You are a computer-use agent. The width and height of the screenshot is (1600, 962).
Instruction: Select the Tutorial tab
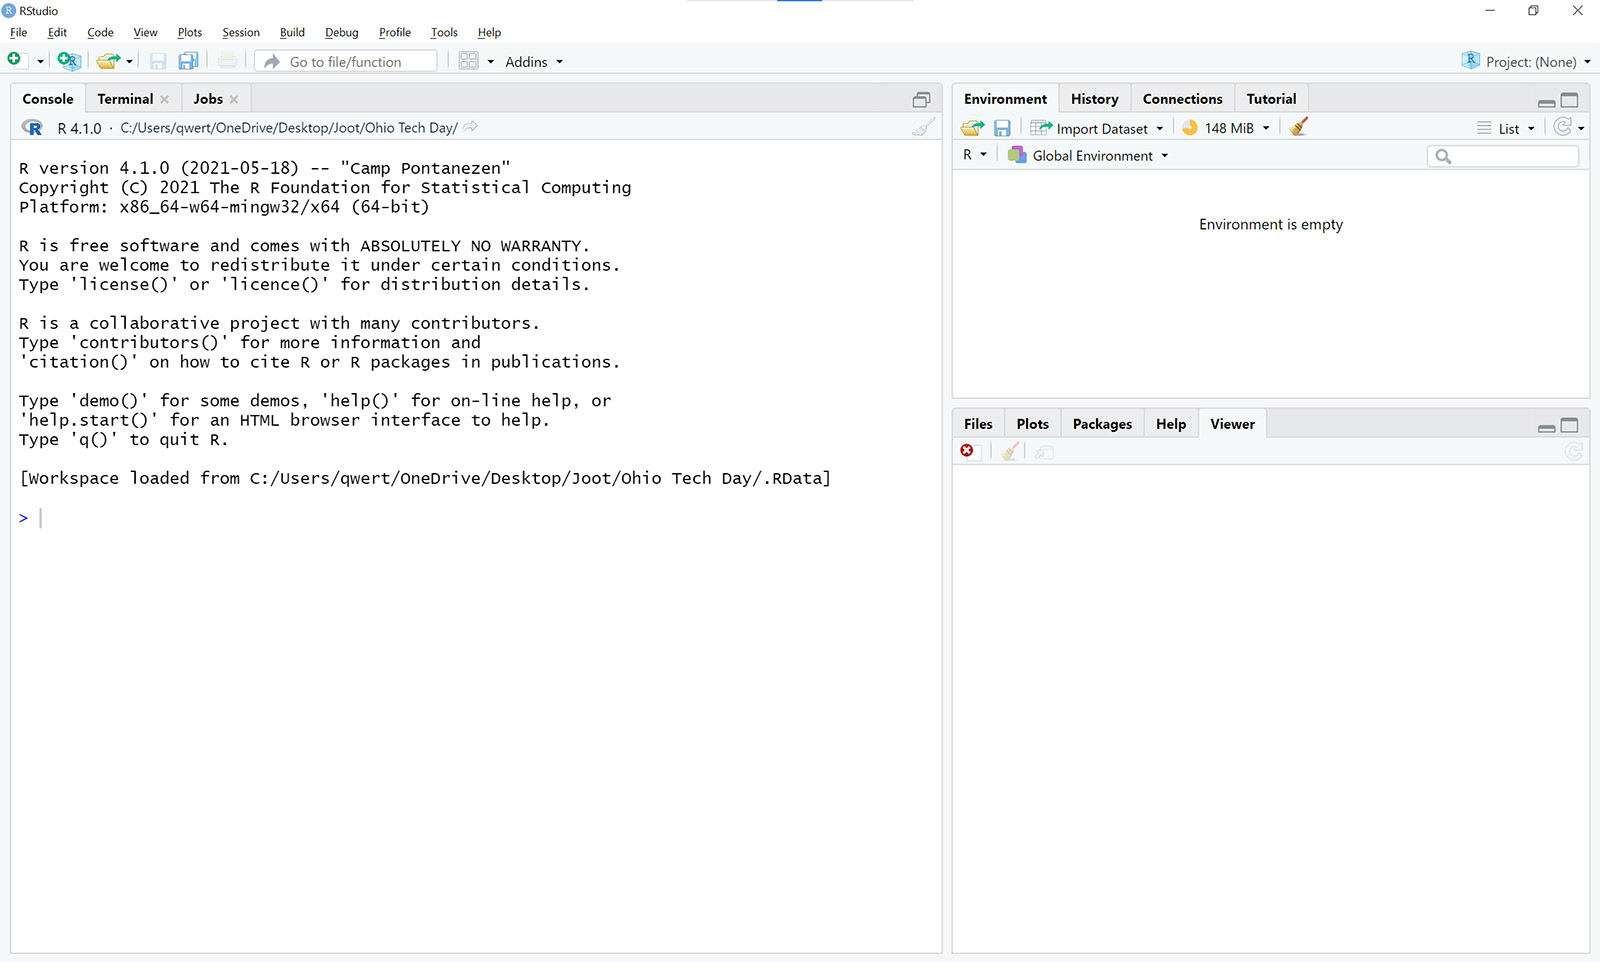[1271, 98]
